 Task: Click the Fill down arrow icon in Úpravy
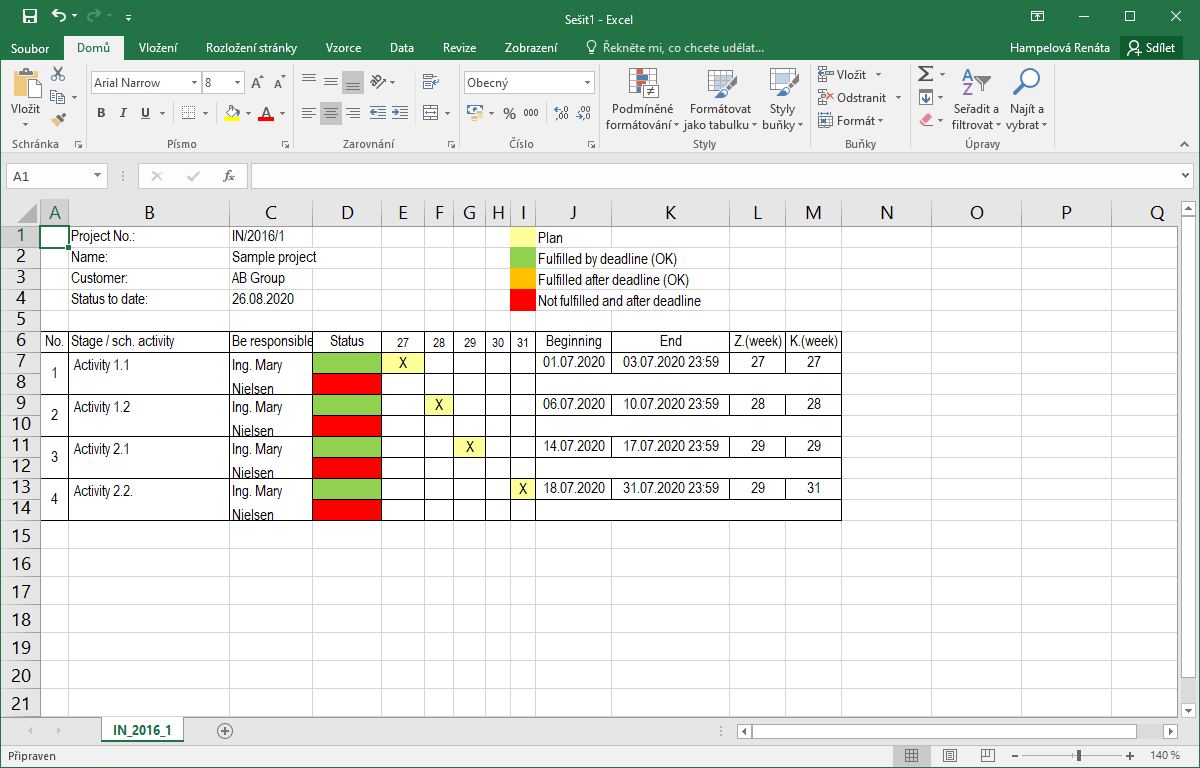(925, 97)
